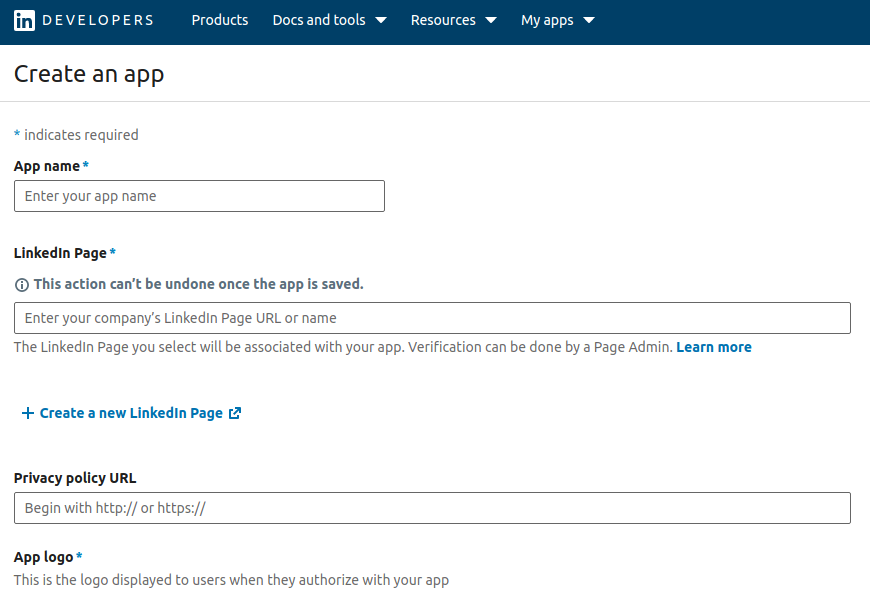Follow the Learn more link
Viewport: 870px width, 603px height.
click(714, 347)
